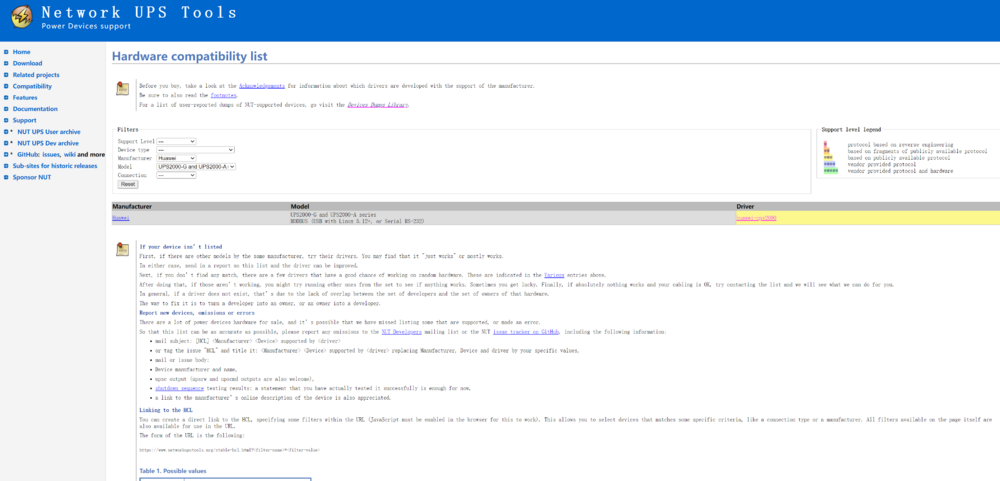The width and height of the screenshot is (1000, 481).
Task: Click the Reset filters button
Action: pyautogui.click(x=128, y=184)
